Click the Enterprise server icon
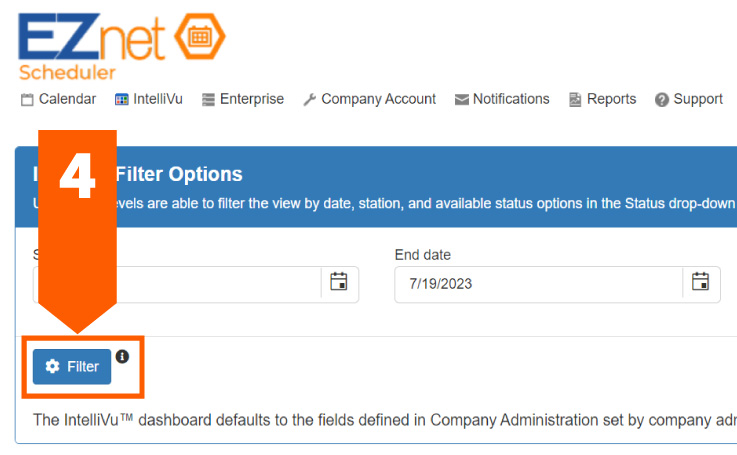Image resolution: width=737 pixels, height=455 pixels. [x=208, y=100]
